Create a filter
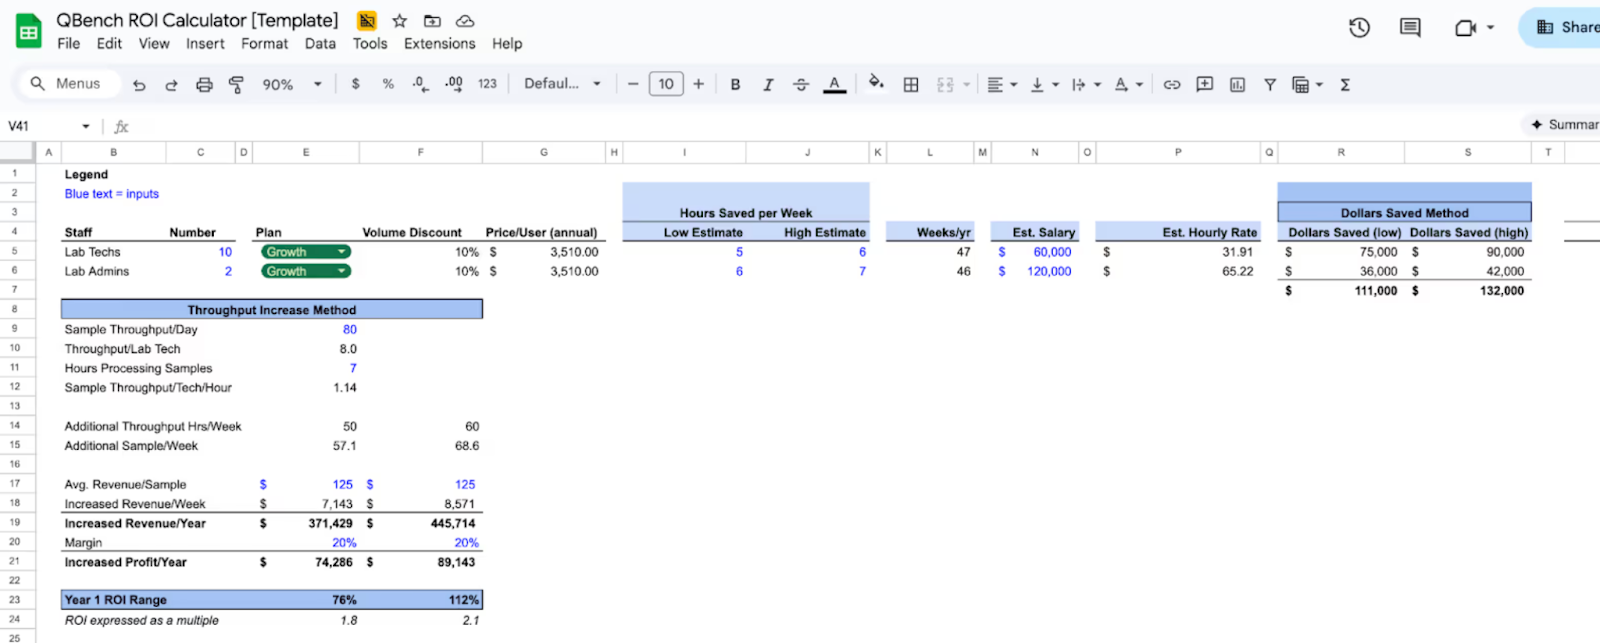The width and height of the screenshot is (1600, 643). [1270, 85]
